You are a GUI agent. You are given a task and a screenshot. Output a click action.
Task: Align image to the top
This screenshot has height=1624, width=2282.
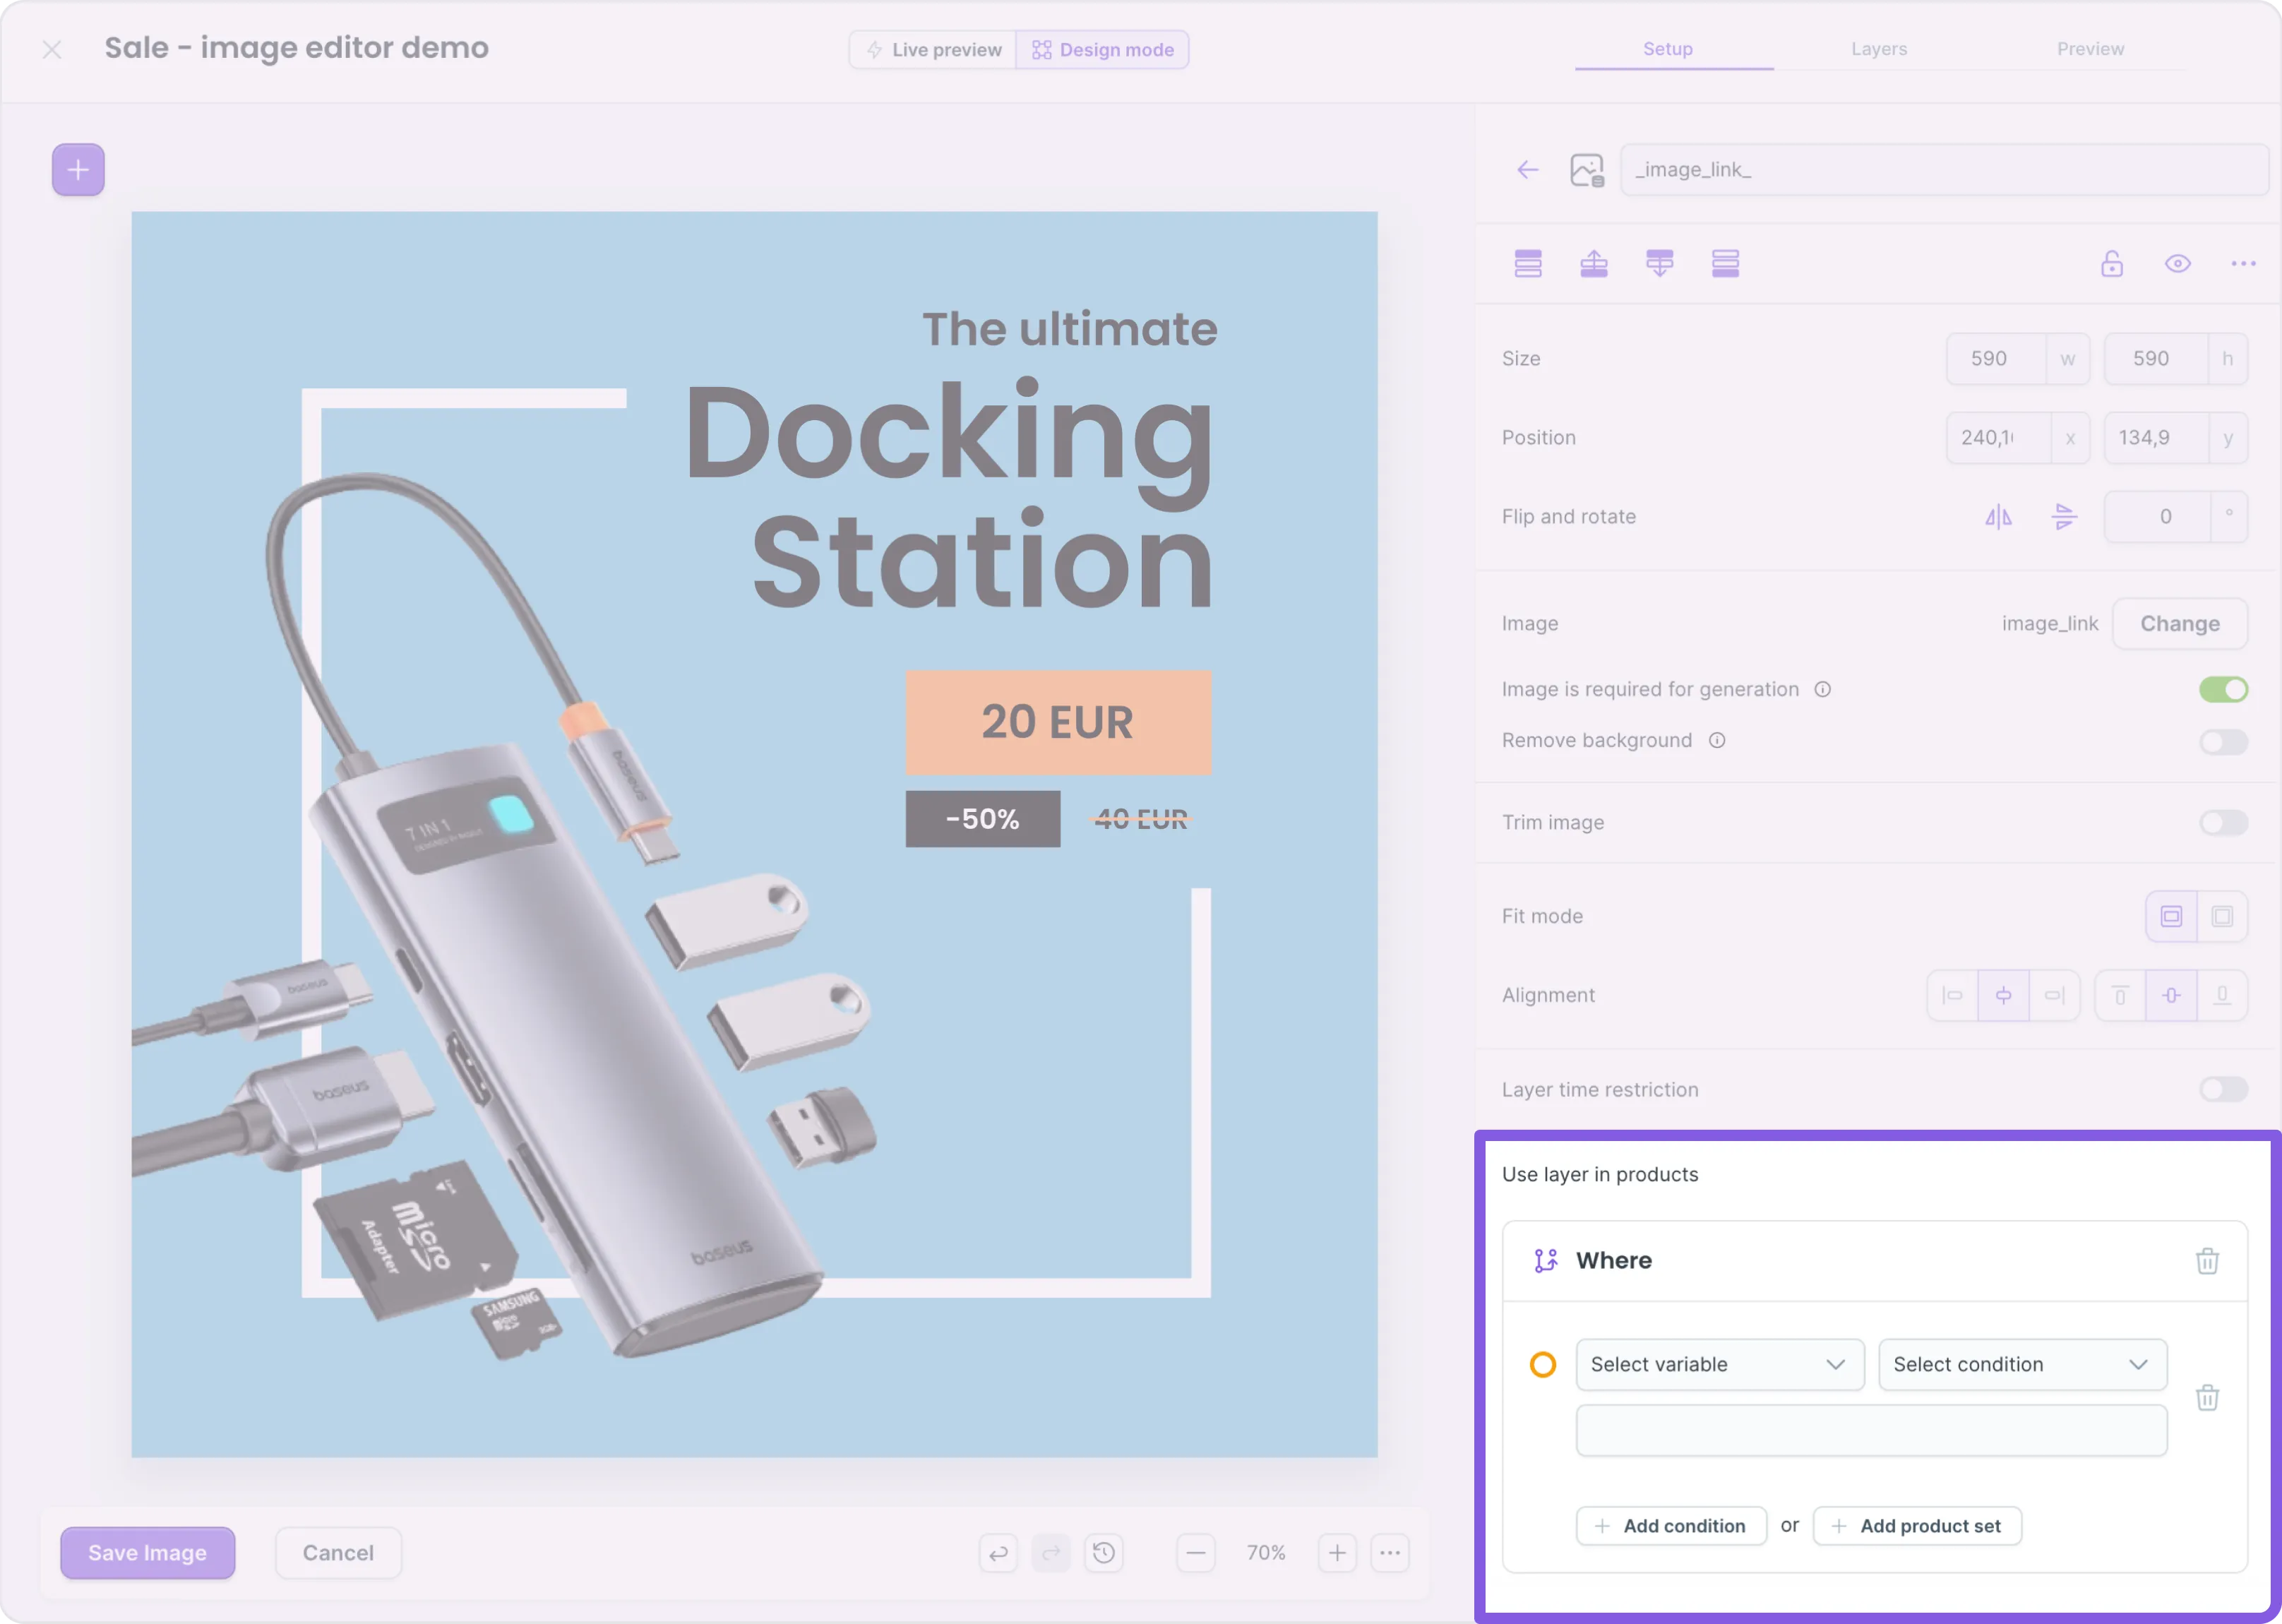(x=2120, y=996)
